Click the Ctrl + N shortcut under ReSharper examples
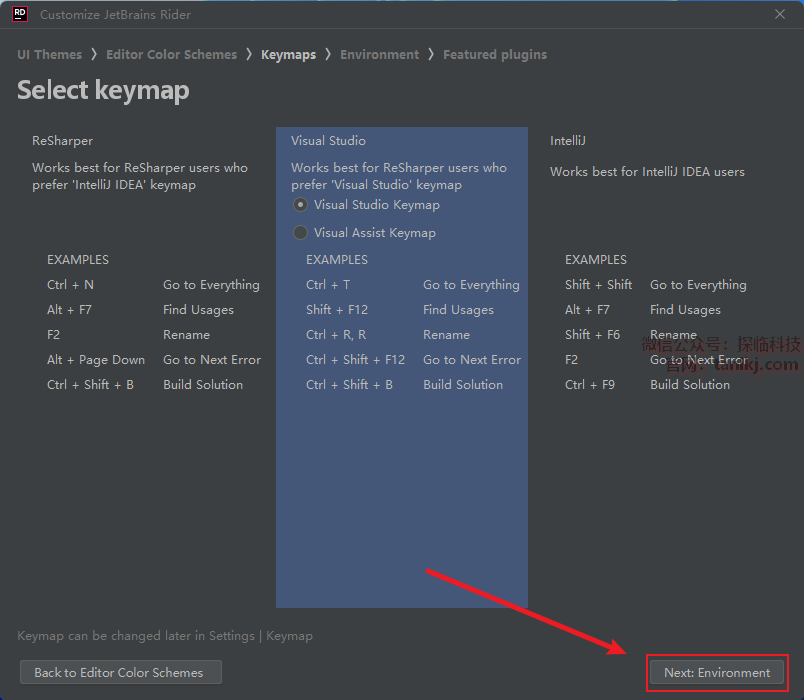804x700 pixels. (x=70, y=285)
